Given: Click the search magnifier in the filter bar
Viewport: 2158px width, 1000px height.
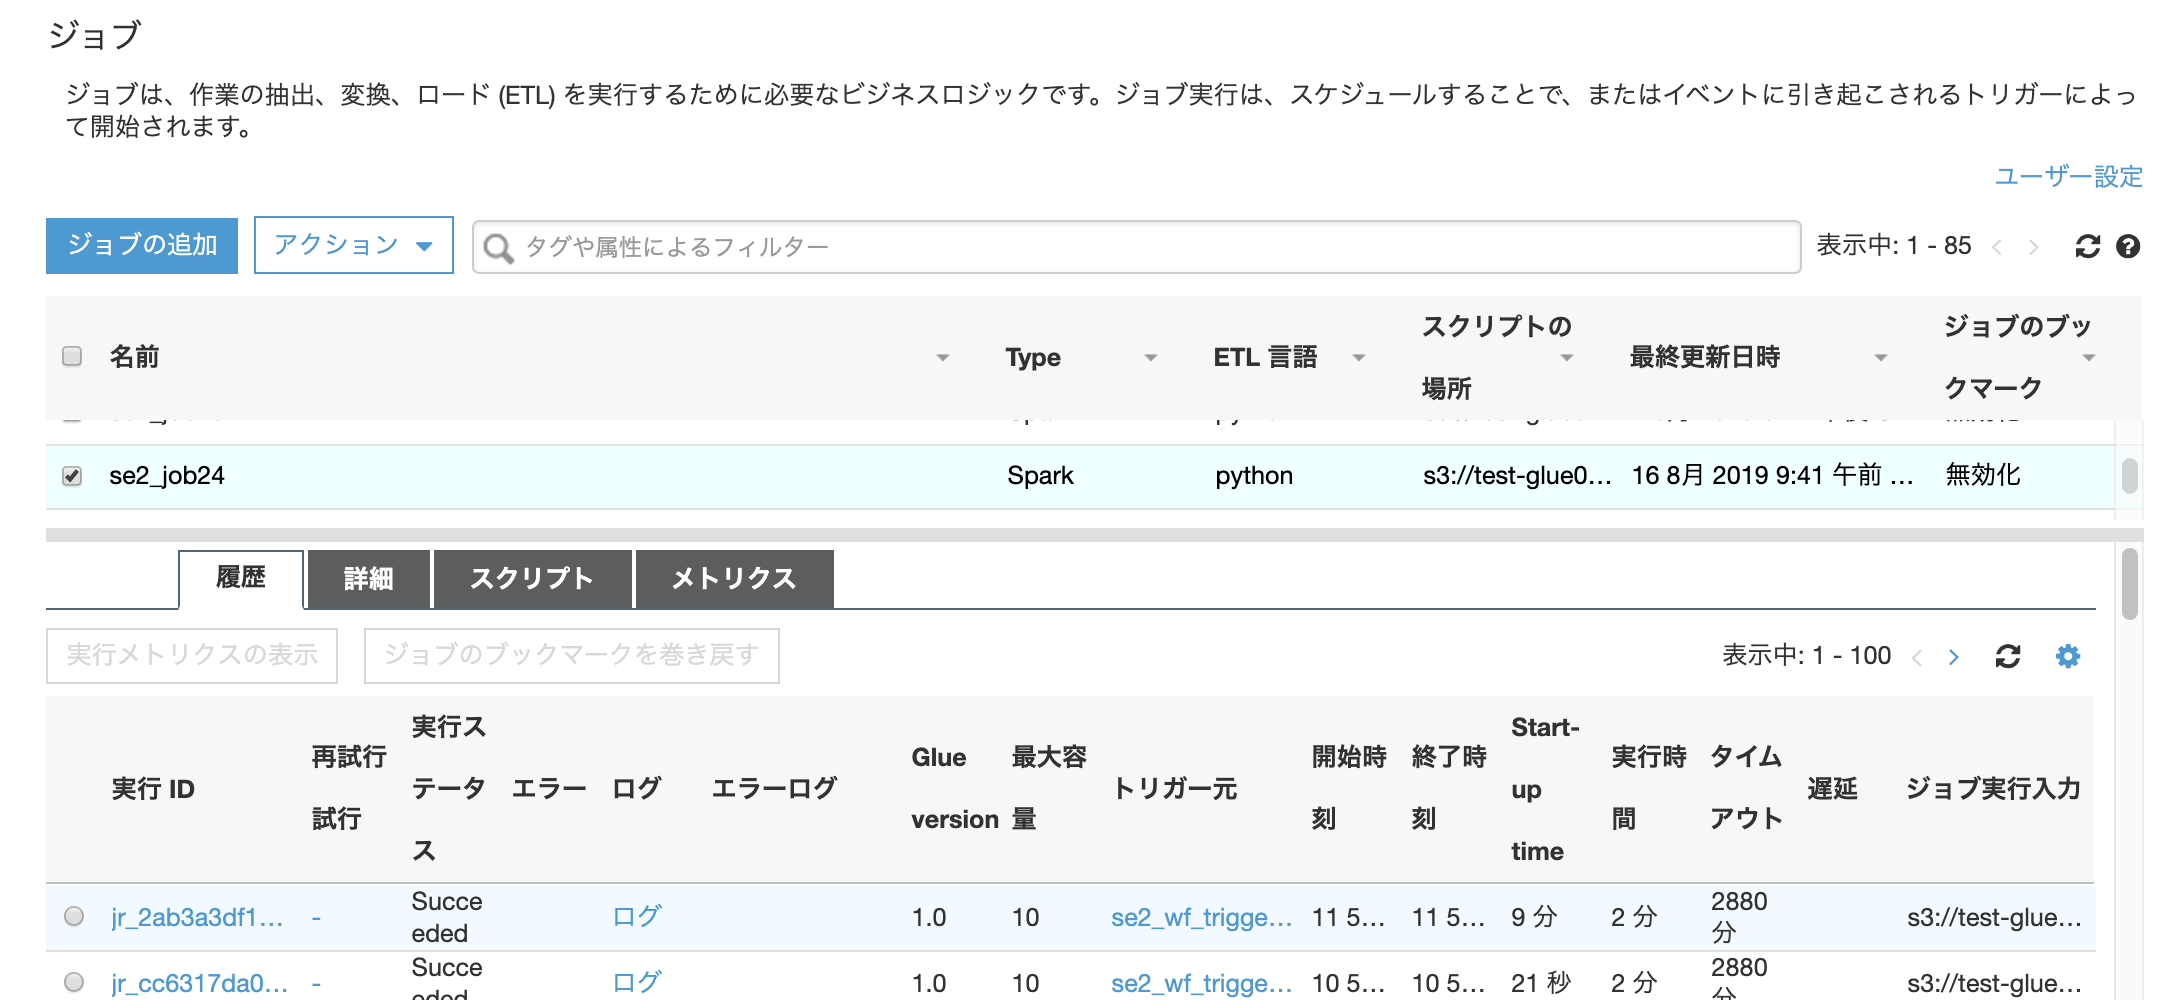Looking at the screenshot, I should pyautogui.click(x=500, y=245).
